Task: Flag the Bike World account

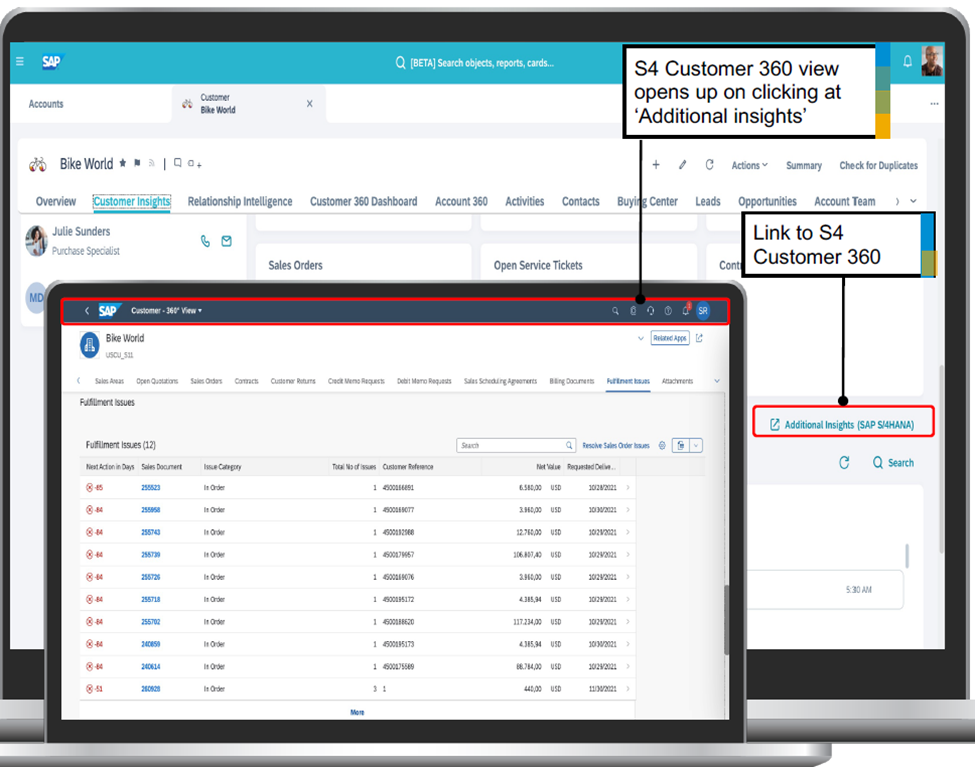Action: [137, 164]
